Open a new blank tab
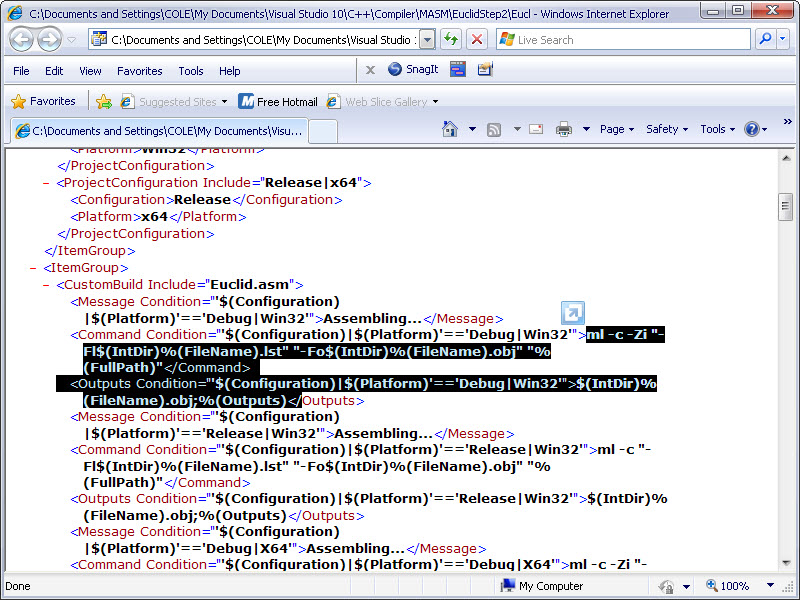Screen dimensions: 800x600 (323, 132)
